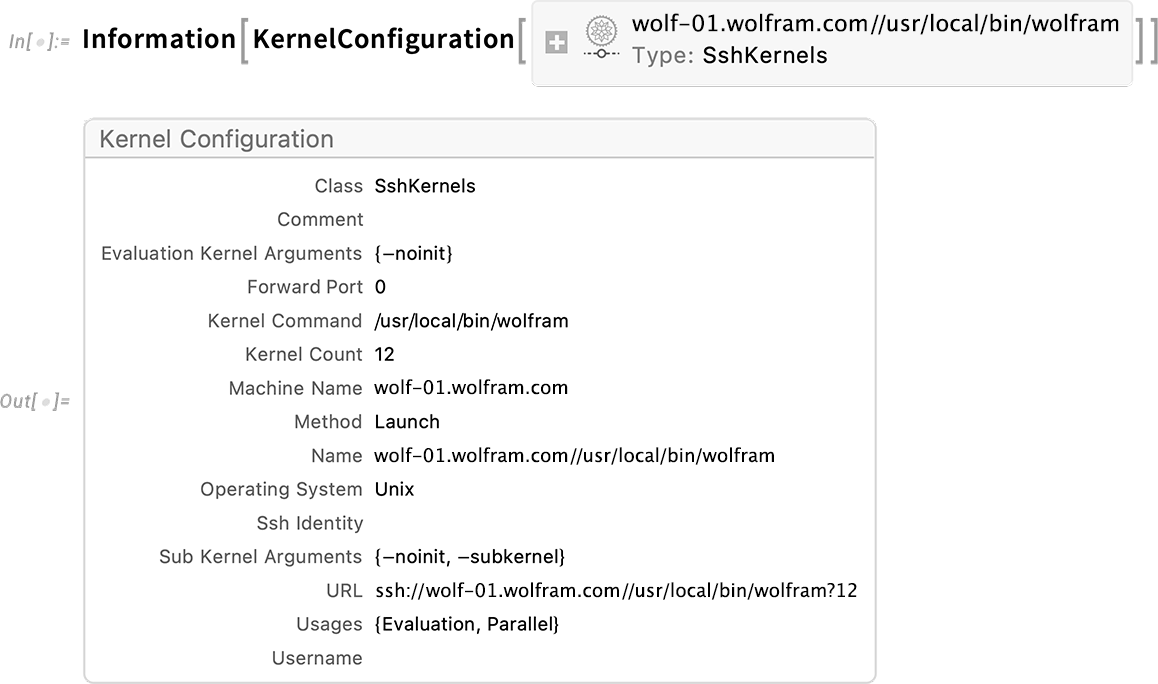The image size is (1158, 684).
Task: Click the Forward Port value 0
Action: 380,287
